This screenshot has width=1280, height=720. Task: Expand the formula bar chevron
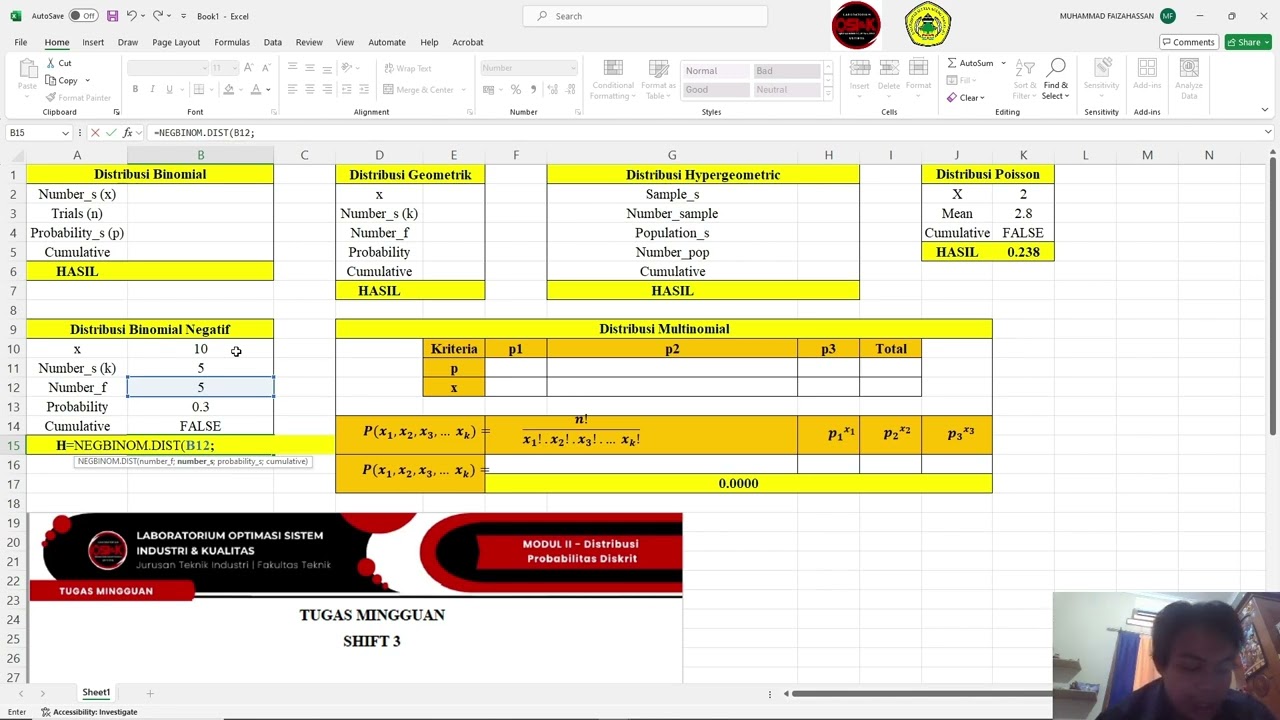point(1268,132)
